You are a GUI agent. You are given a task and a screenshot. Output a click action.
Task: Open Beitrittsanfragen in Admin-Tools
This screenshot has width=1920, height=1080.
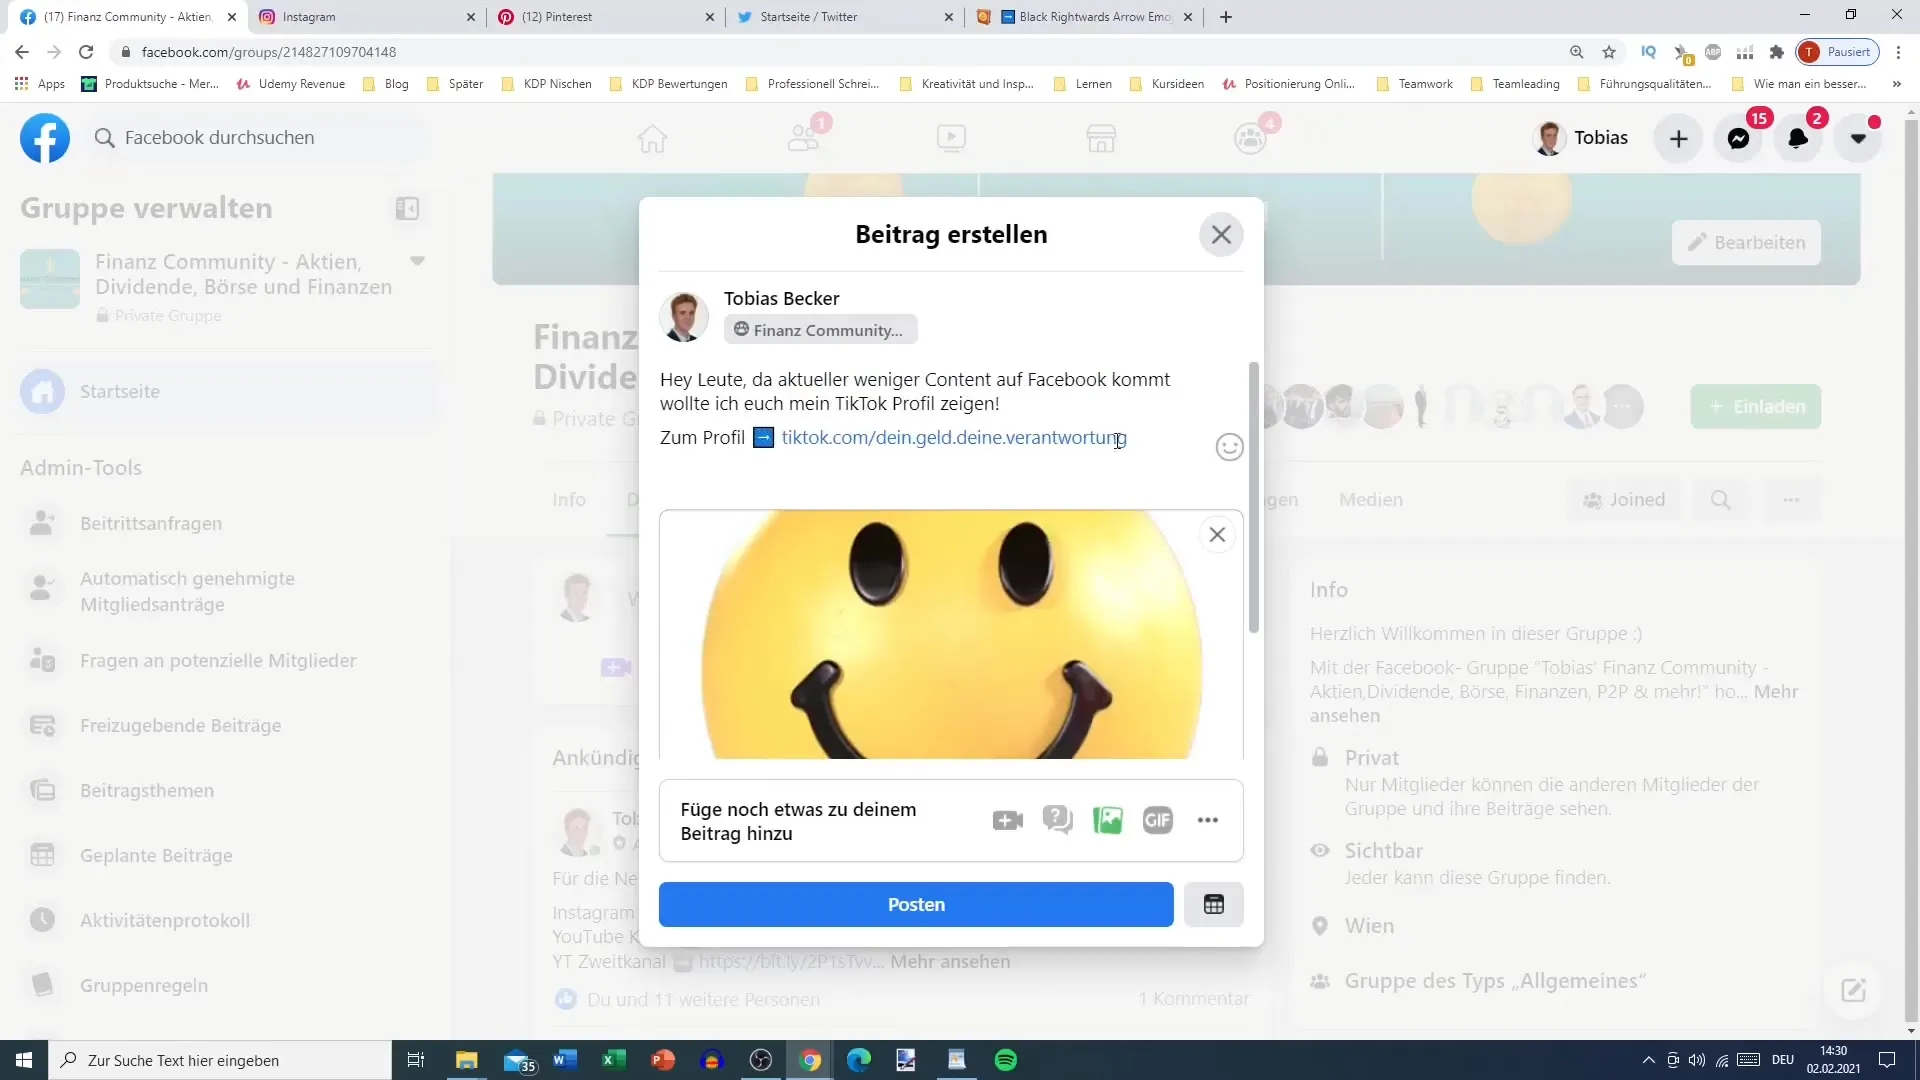click(x=227, y=523)
